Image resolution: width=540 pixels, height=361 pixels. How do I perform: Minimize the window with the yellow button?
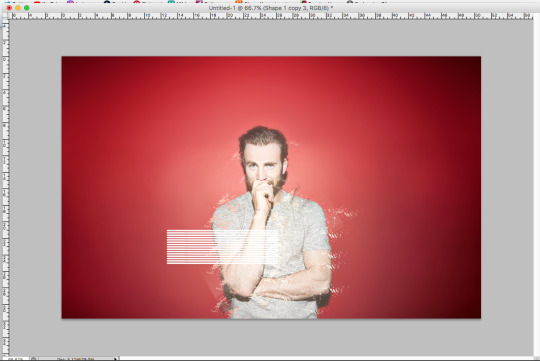18,8
